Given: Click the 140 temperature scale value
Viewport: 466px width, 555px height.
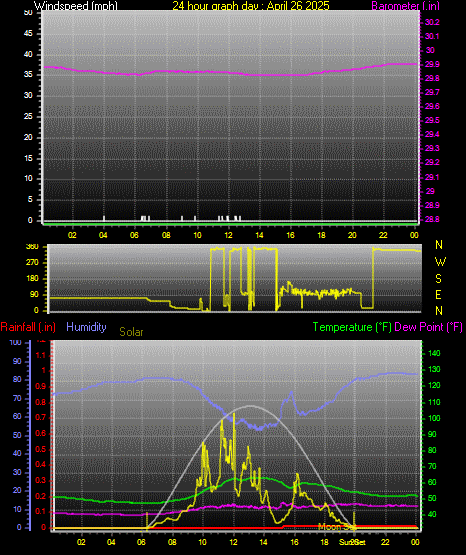Looking at the screenshot, I should (434, 353).
